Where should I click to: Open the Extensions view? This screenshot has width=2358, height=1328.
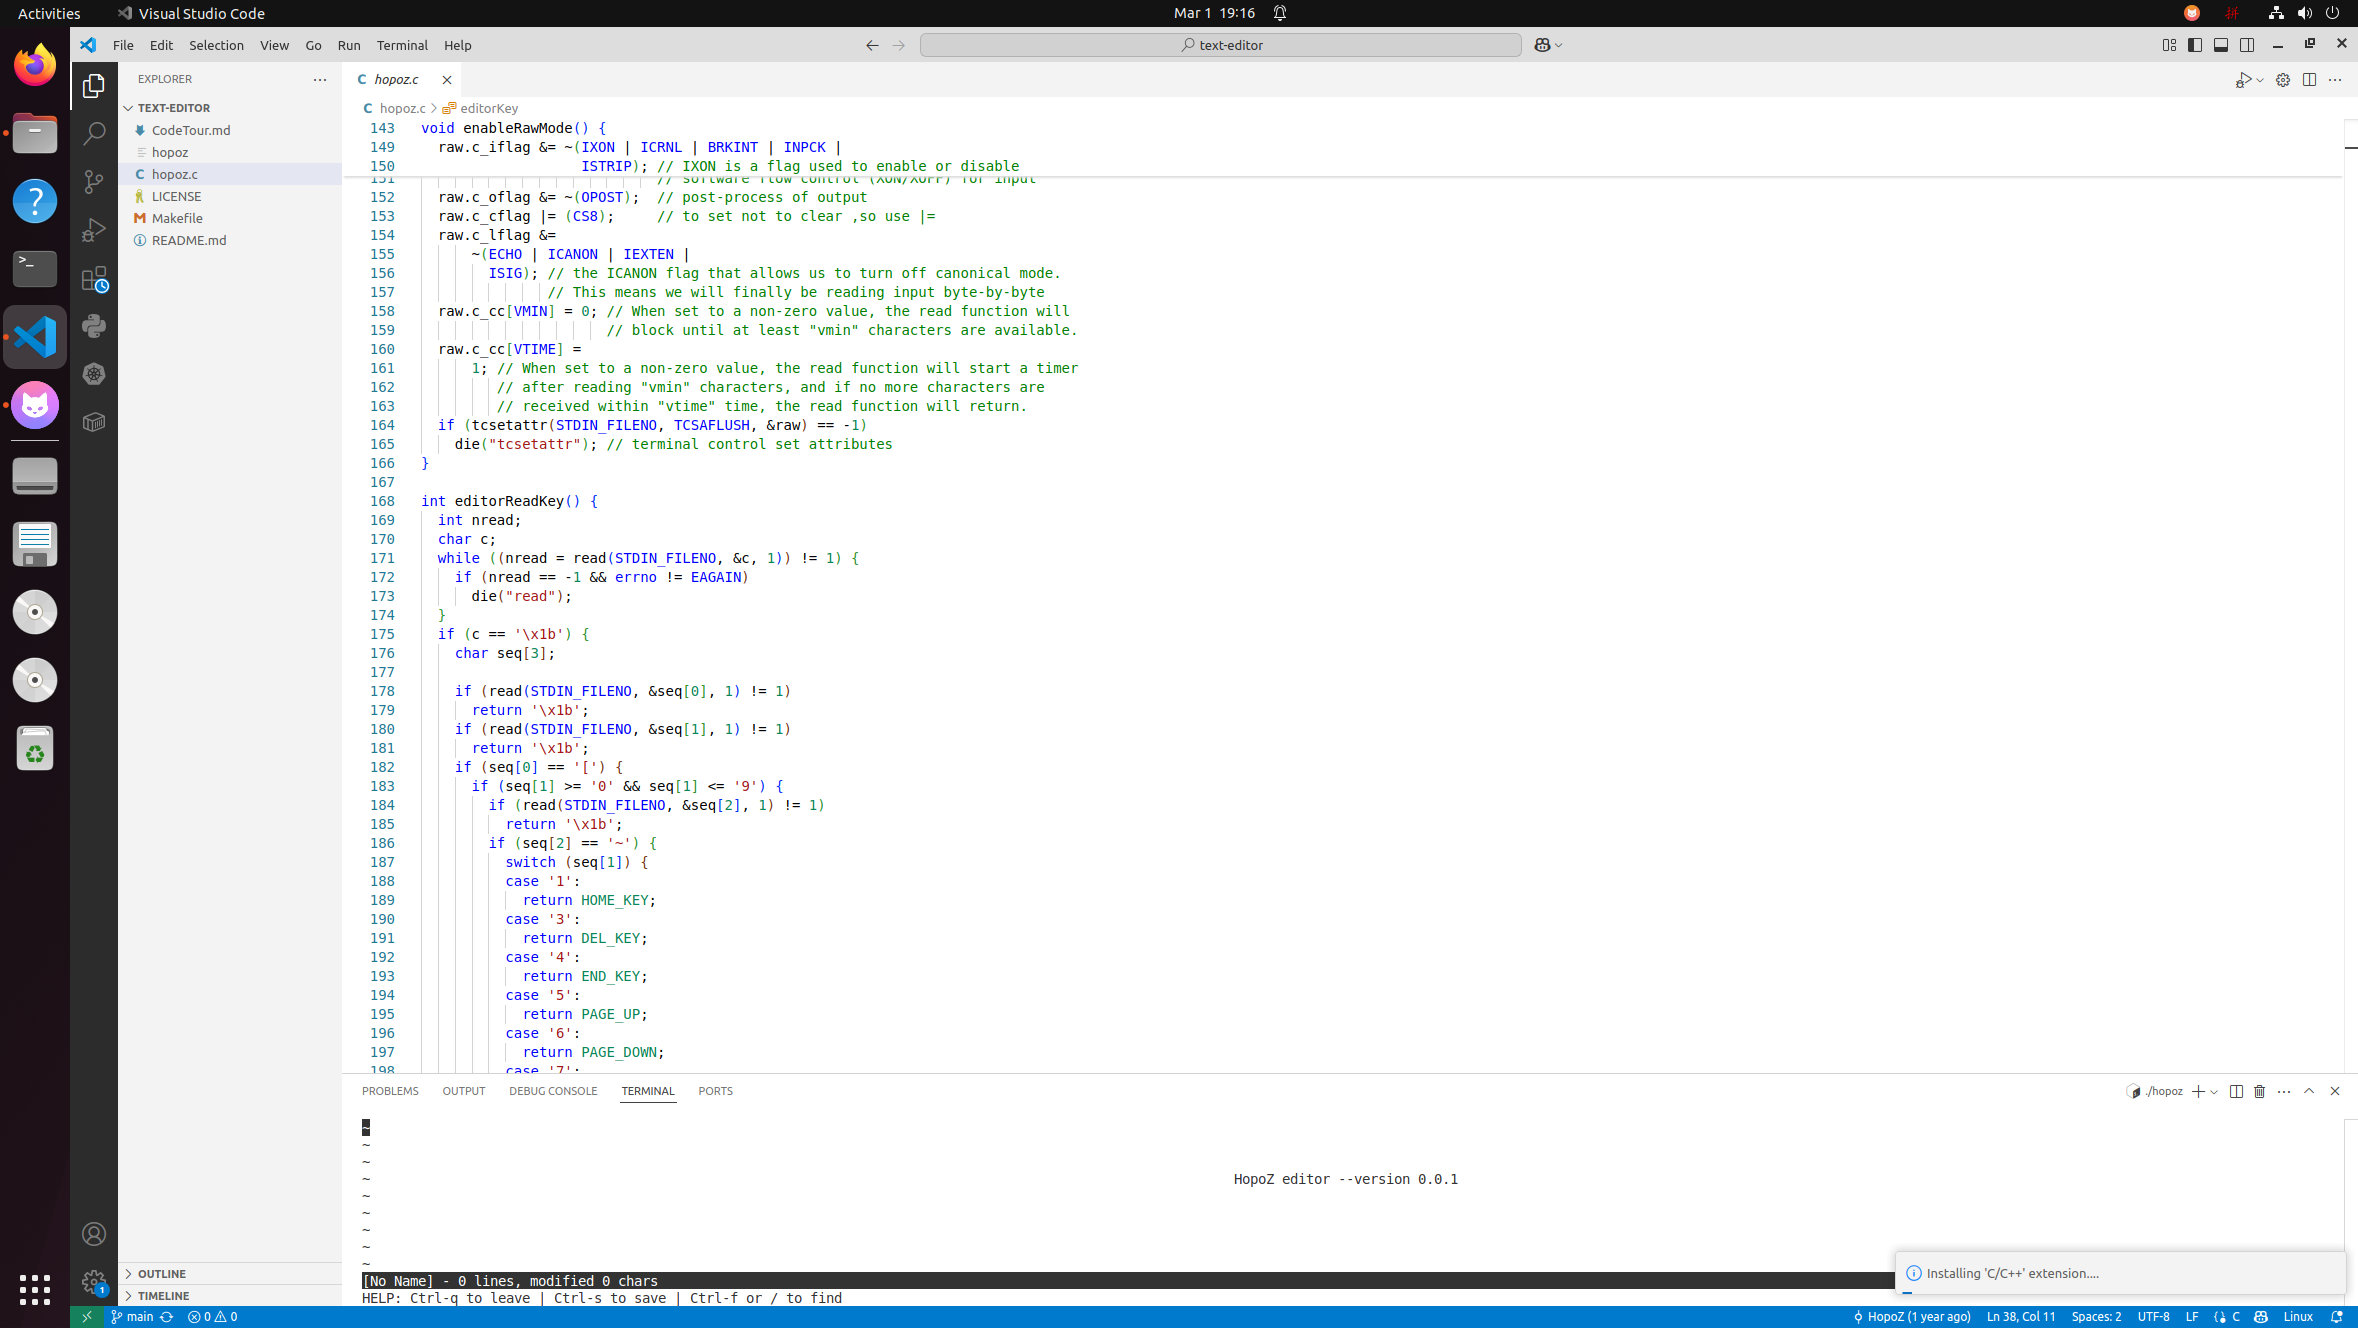[x=94, y=279]
